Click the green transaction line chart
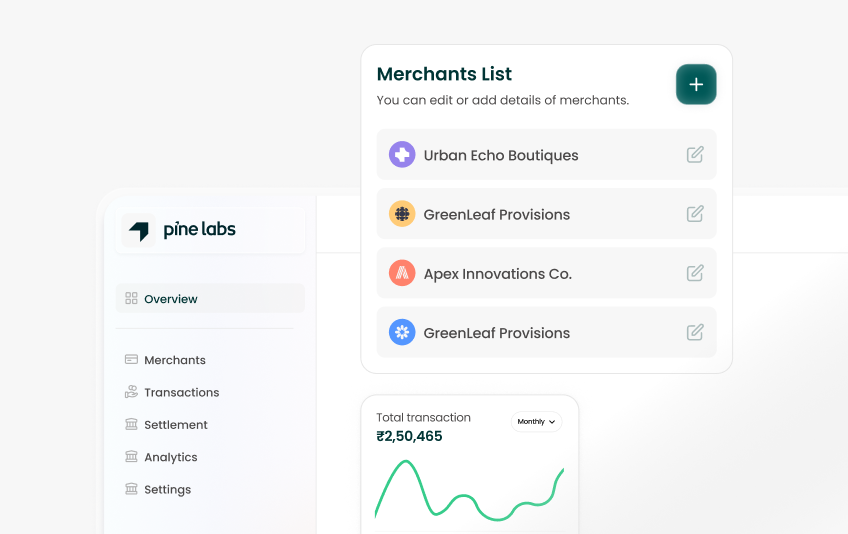848x534 pixels. click(469, 491)
